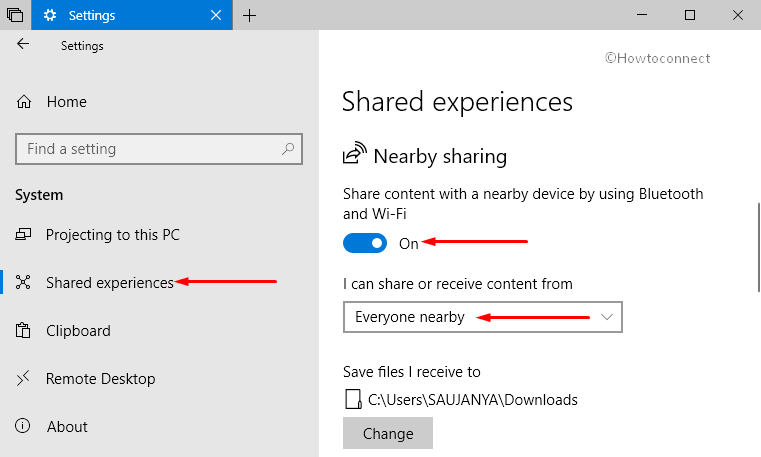Click the About info icon
Screen dimensions: 761x457
22,426
